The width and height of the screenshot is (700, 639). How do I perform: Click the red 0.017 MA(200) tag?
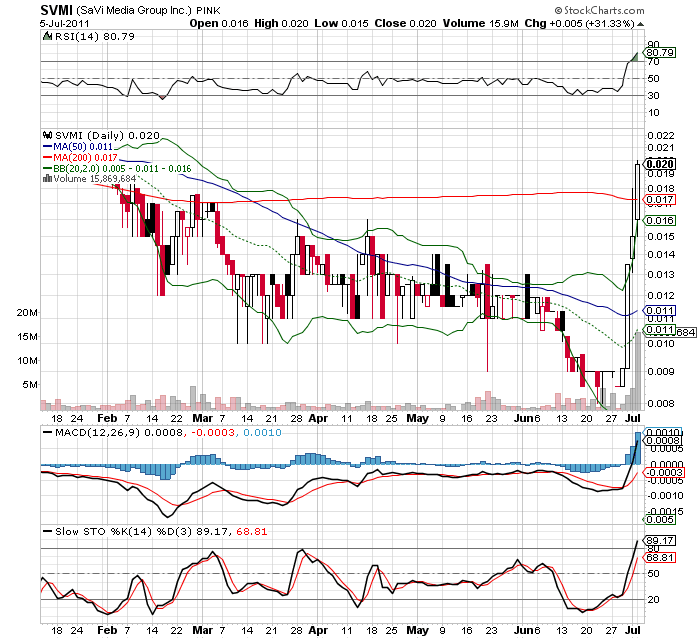tap(660, 200)
